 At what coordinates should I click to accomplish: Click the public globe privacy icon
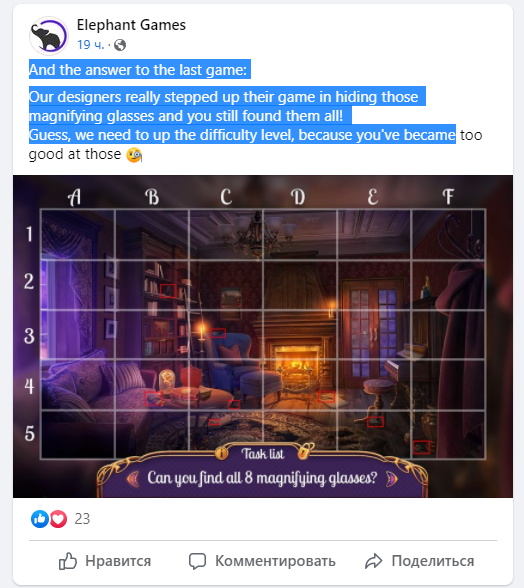(120, 45)
